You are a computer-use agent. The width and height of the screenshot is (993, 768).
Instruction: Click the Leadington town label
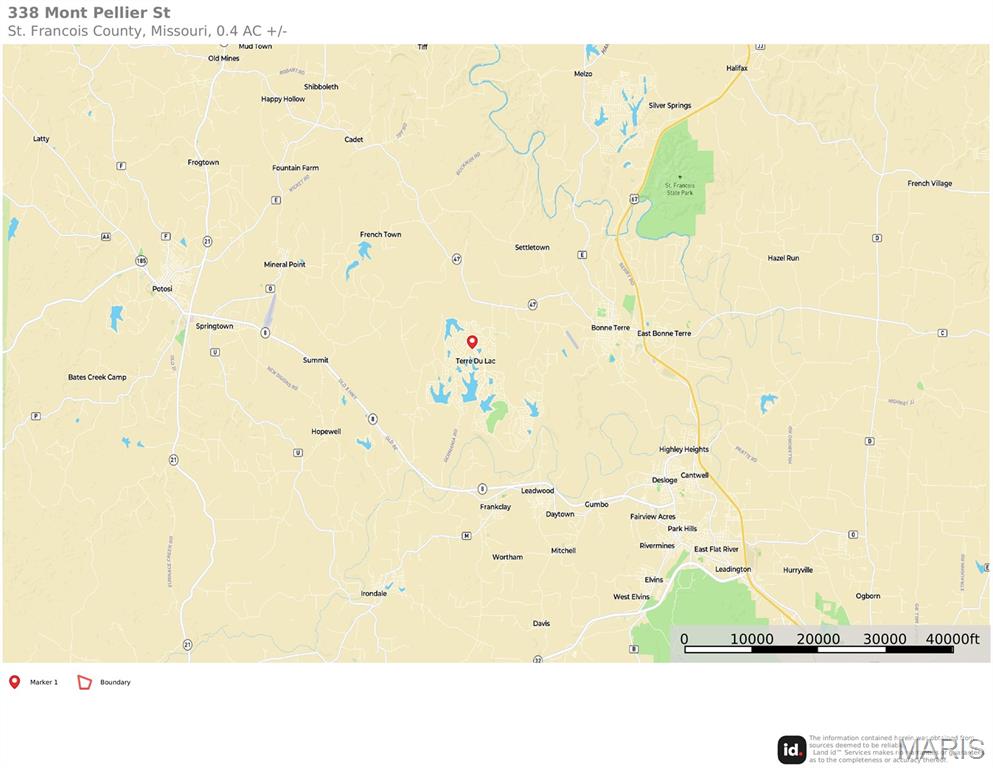point(733,569)
